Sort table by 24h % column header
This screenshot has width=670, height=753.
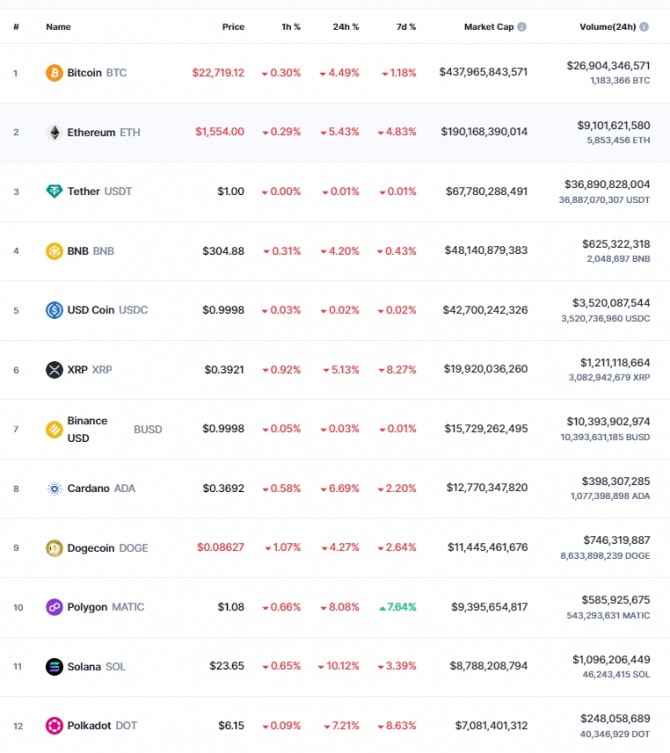pos(346,27)
